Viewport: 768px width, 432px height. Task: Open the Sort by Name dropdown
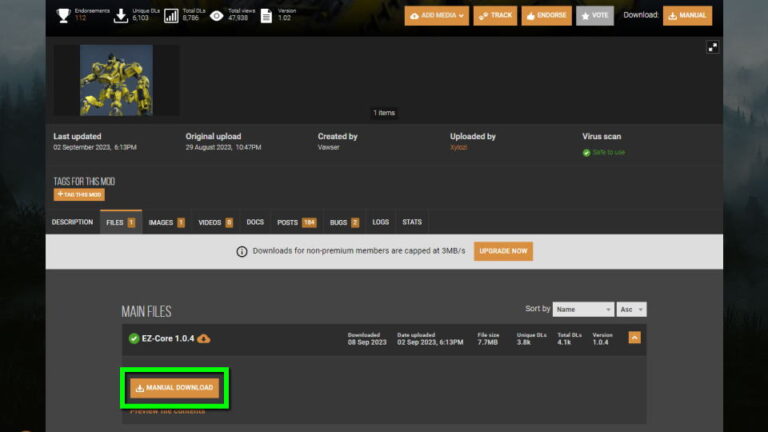tap(581, 310)
